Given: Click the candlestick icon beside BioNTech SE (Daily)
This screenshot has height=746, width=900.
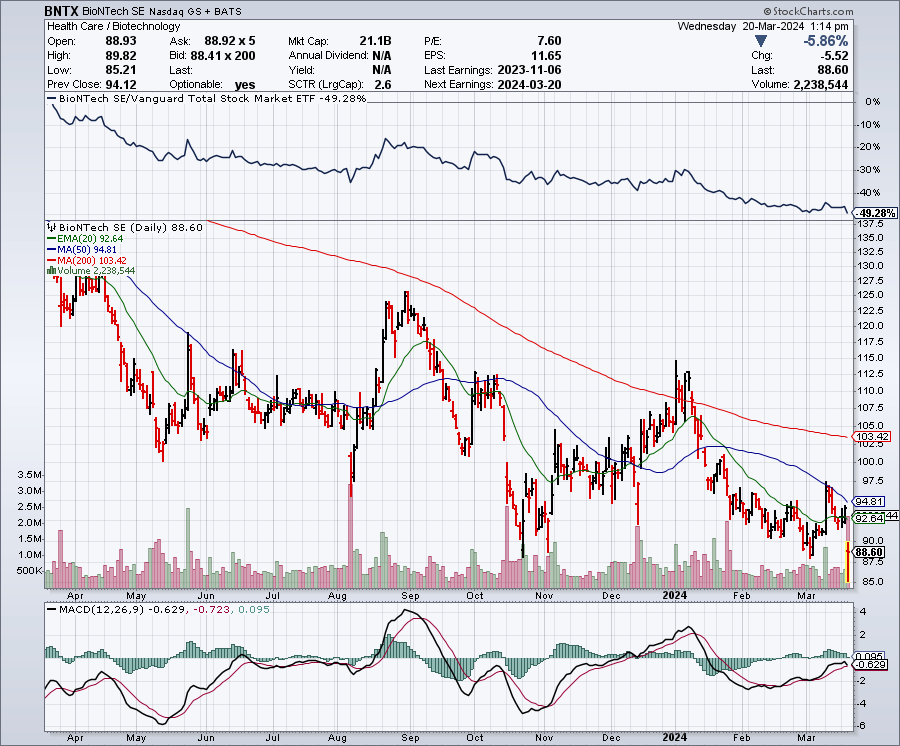Looking at the screenshot, I should (x=52, y=227).
